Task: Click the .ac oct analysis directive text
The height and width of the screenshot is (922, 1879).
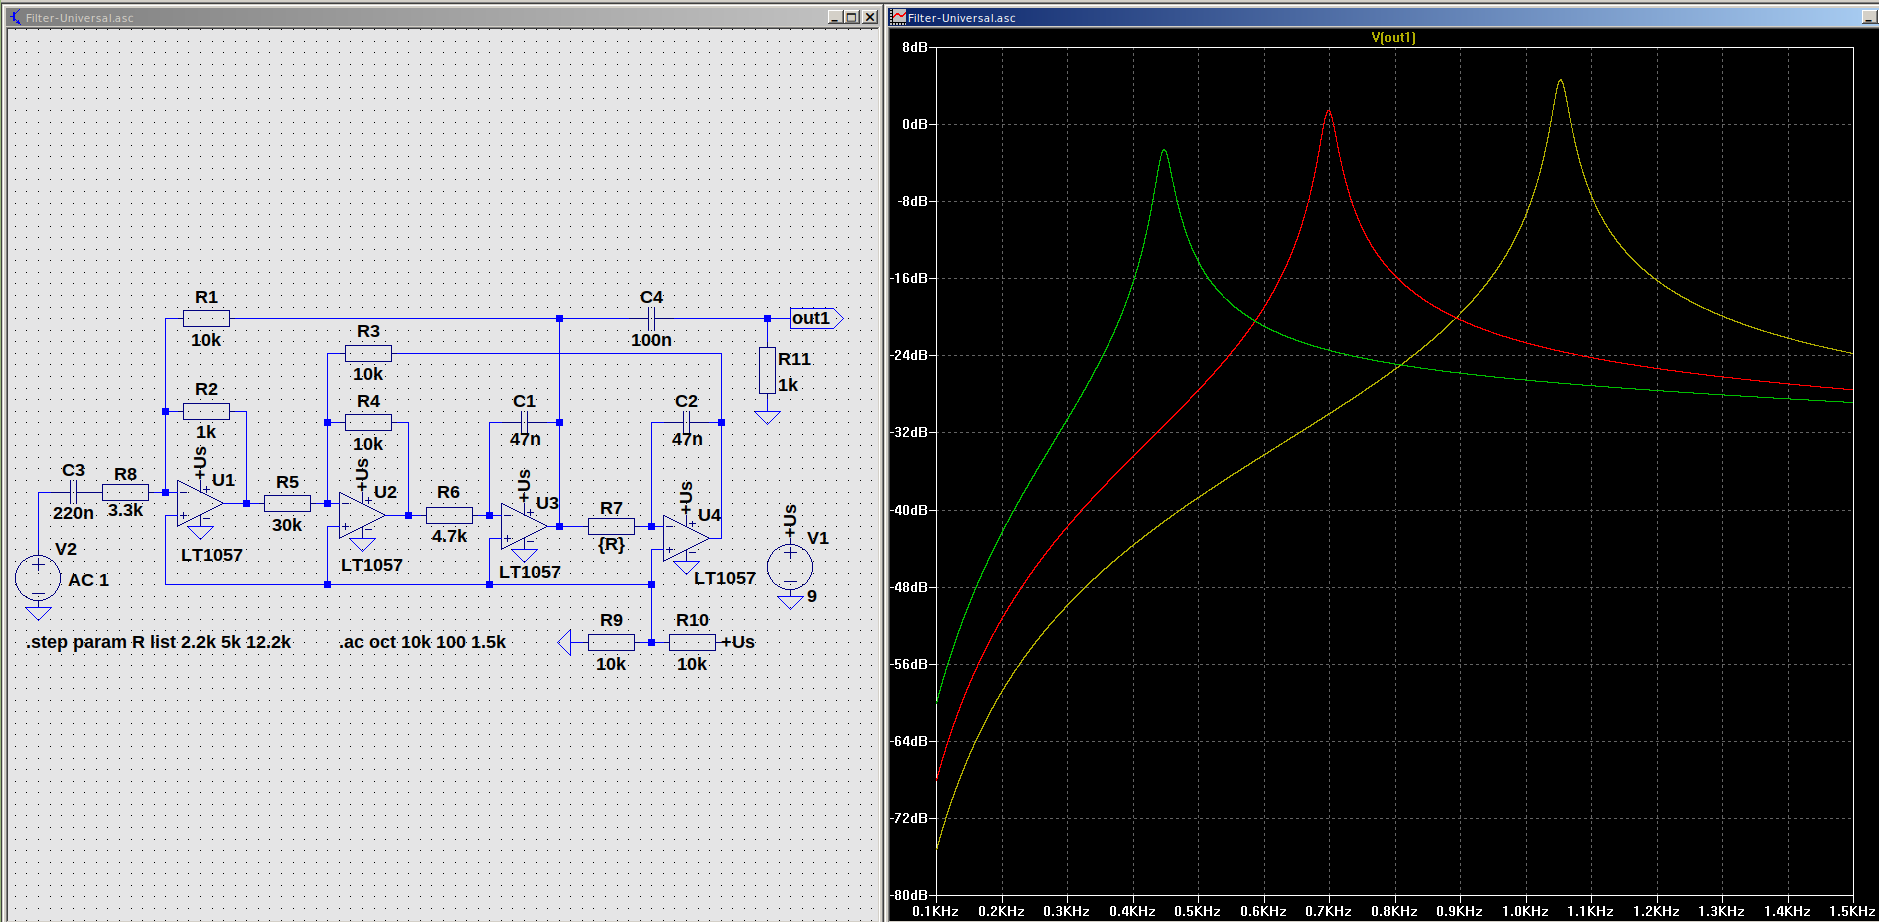Action: point(422,642)
